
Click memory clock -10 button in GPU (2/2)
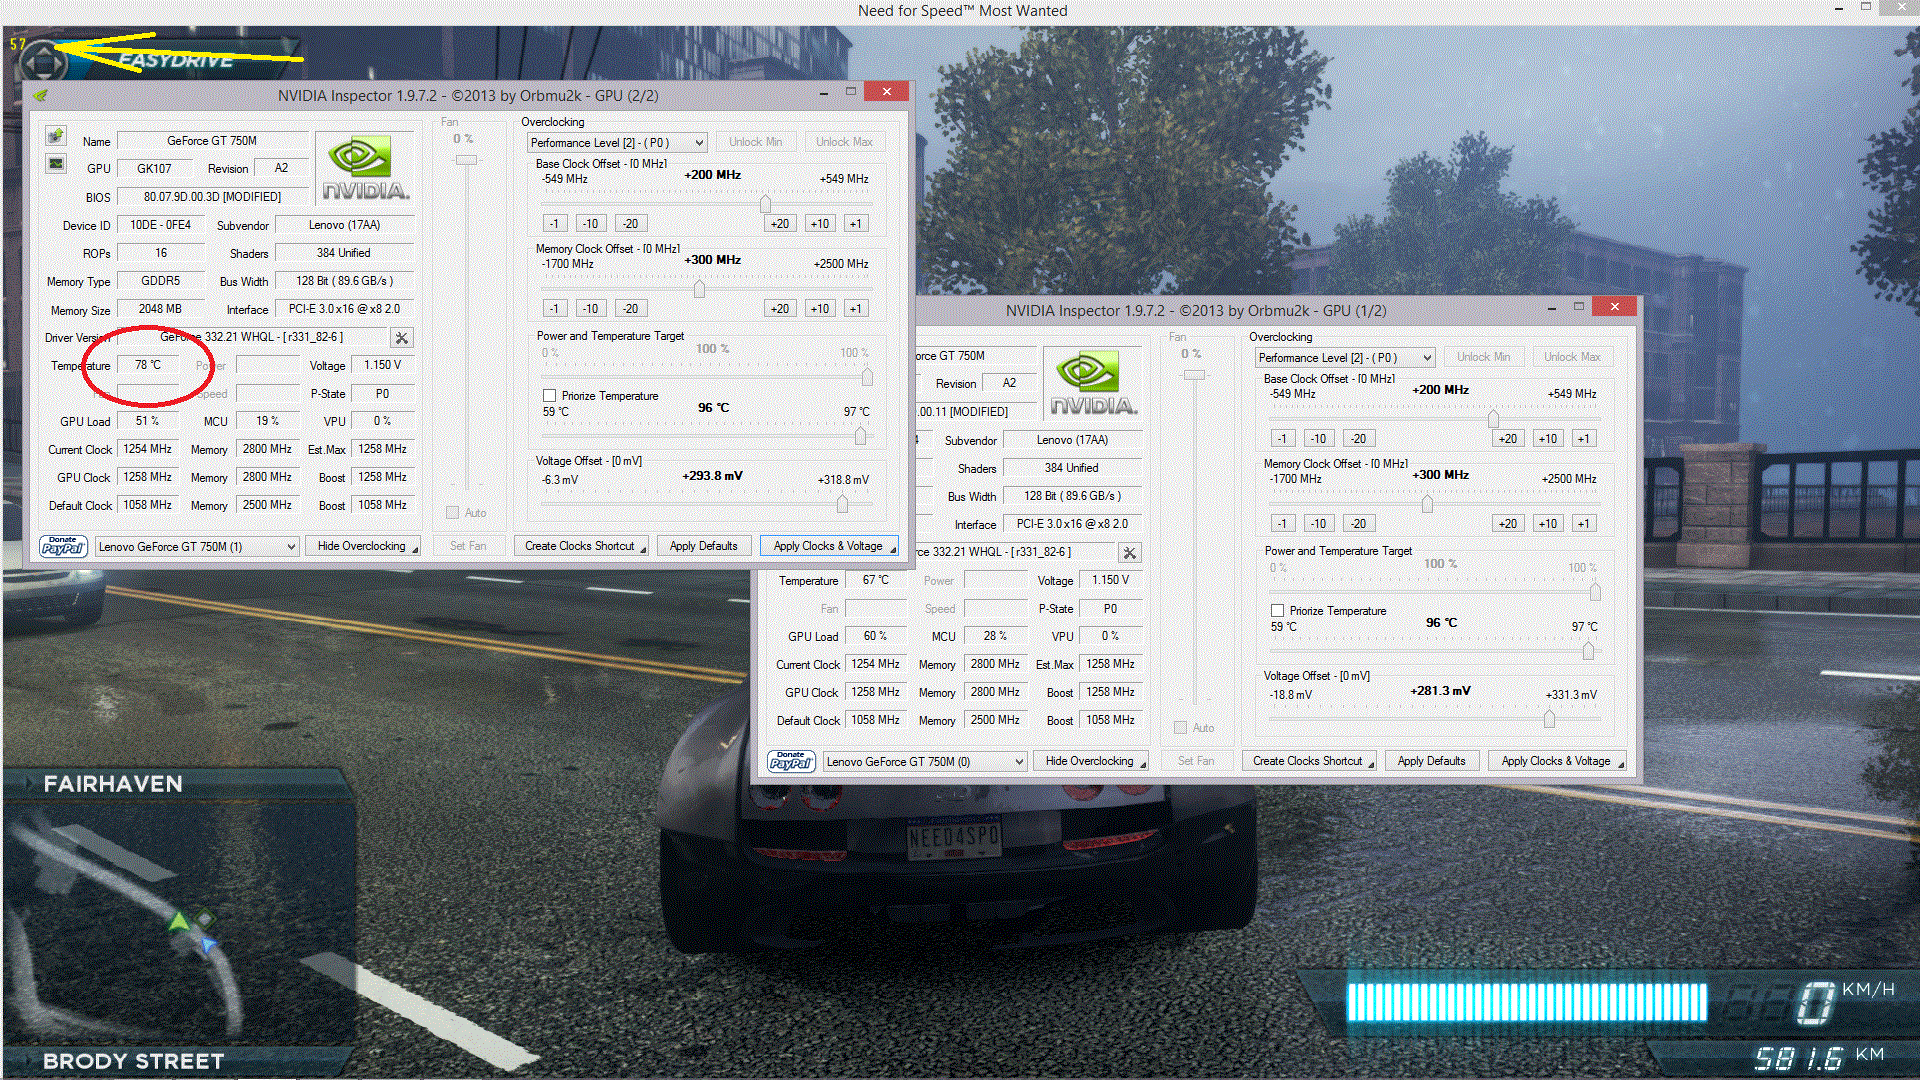point(591,309)
